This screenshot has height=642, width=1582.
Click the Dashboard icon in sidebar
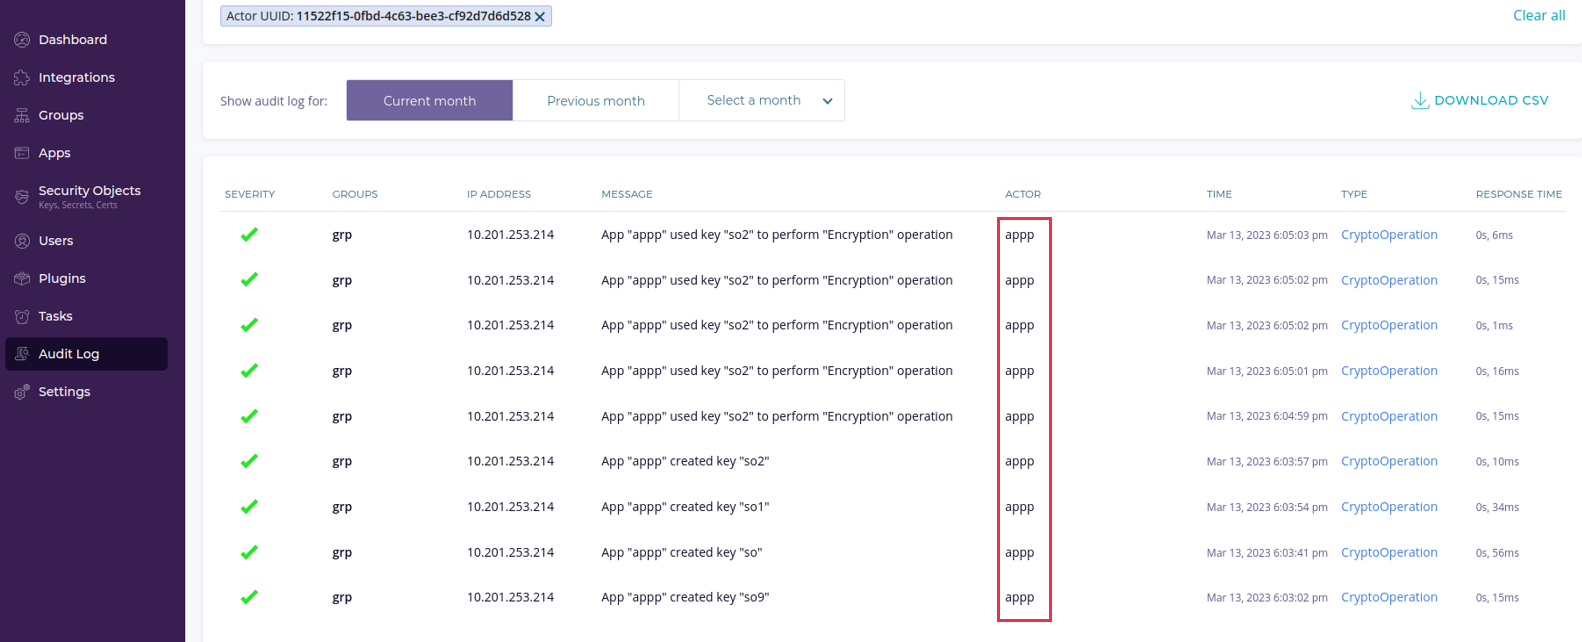22,40
